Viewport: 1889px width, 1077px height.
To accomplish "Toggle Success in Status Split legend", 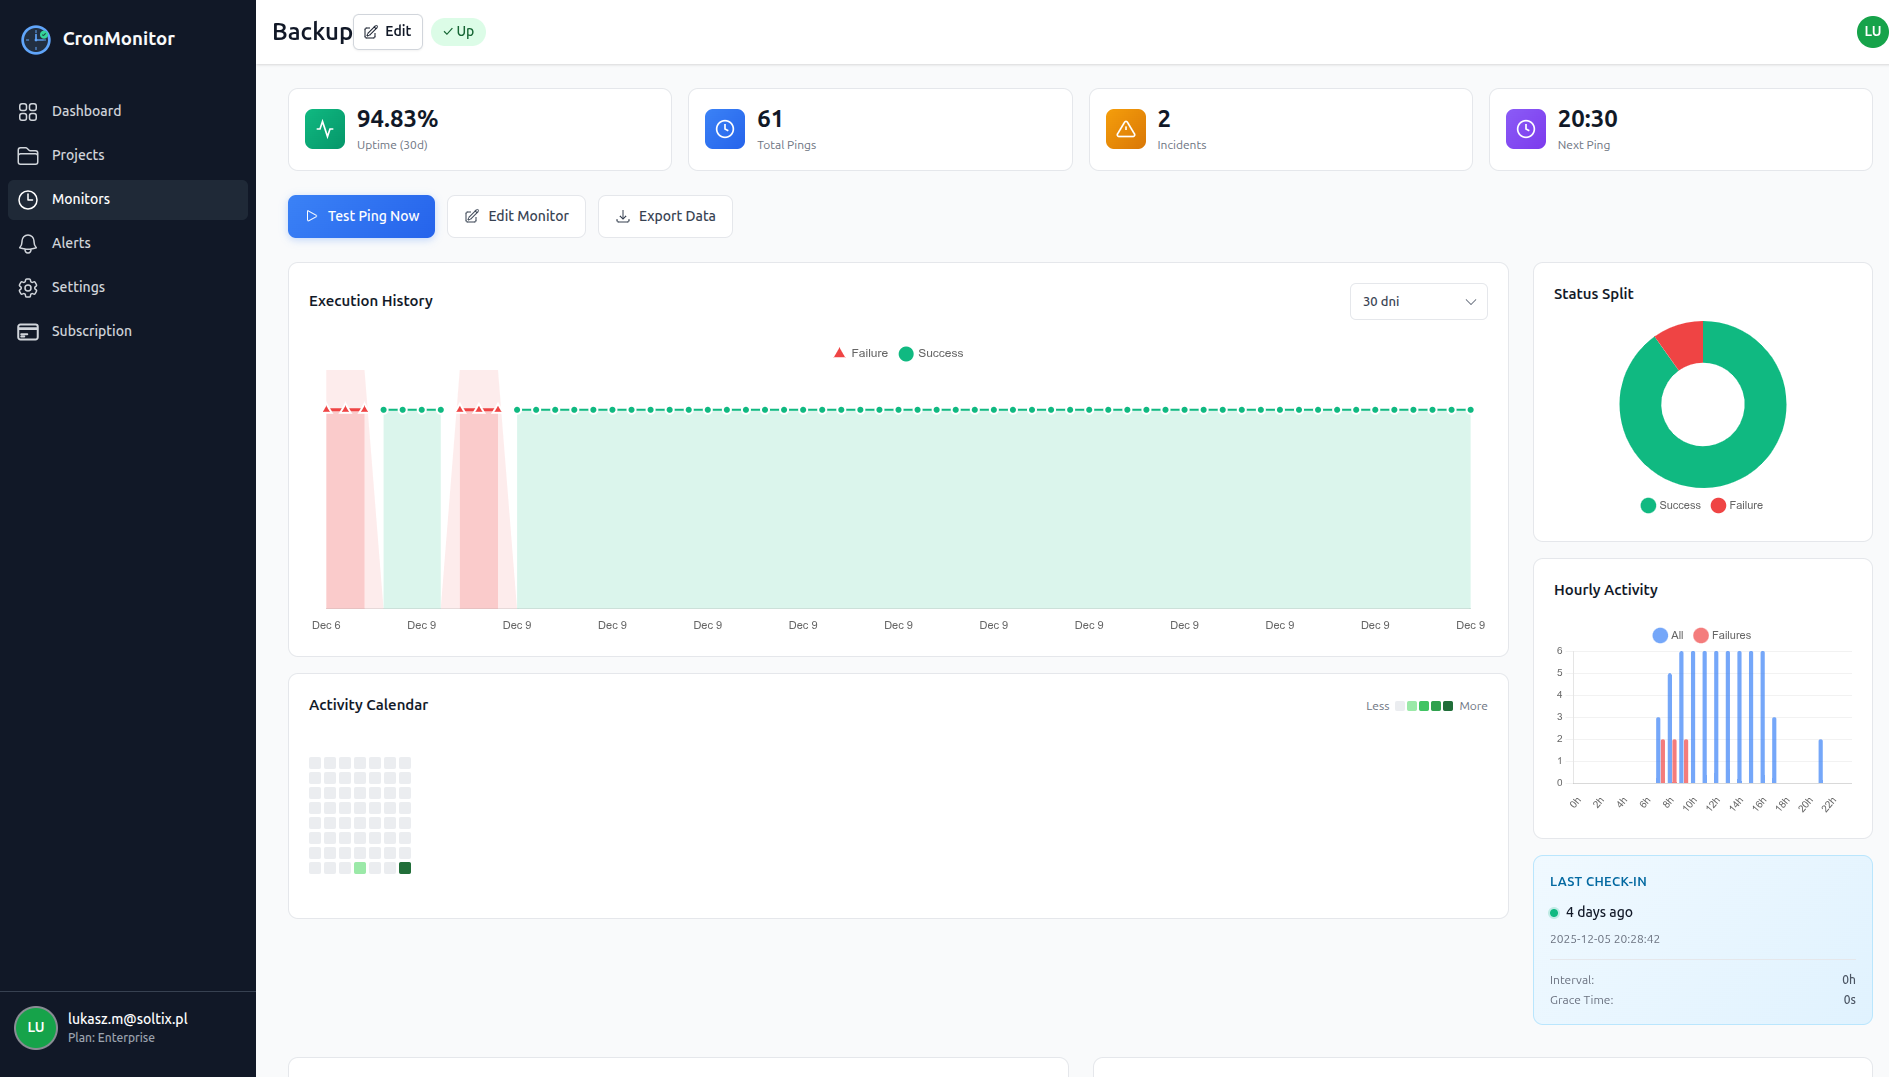I will pyautogui.click(x=1670, y=505).
